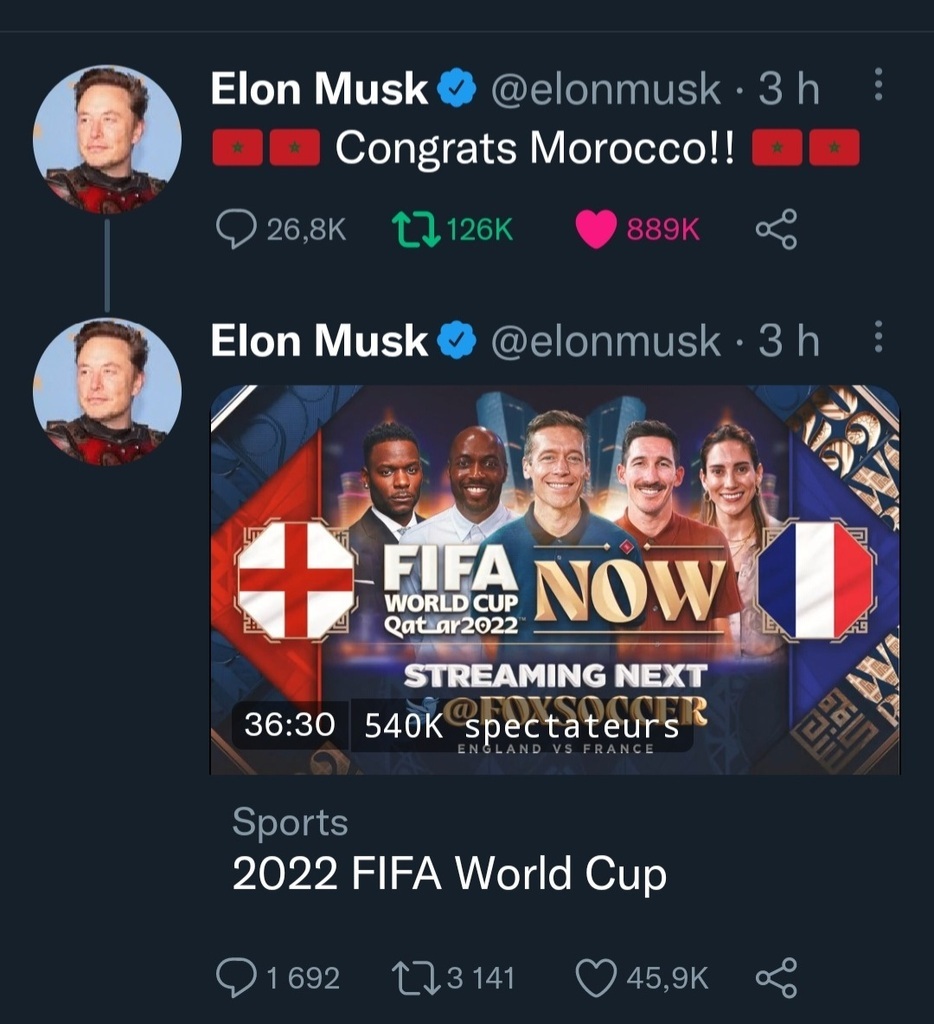The width and height of the screenshot is (934, 1024).
Task: Open the "2022 FIFA World Cup" event title
Action: click(x=448, y=874)
